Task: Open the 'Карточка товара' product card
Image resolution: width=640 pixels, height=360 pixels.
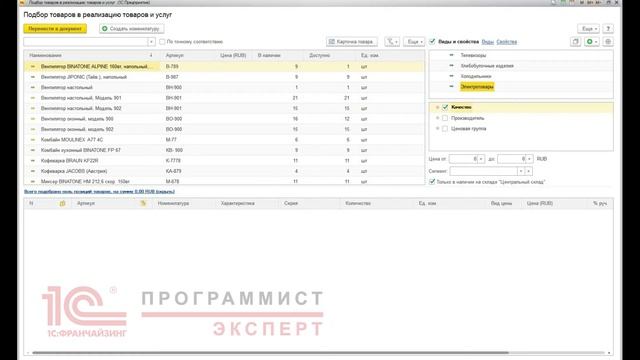Action: coord(351,42)
